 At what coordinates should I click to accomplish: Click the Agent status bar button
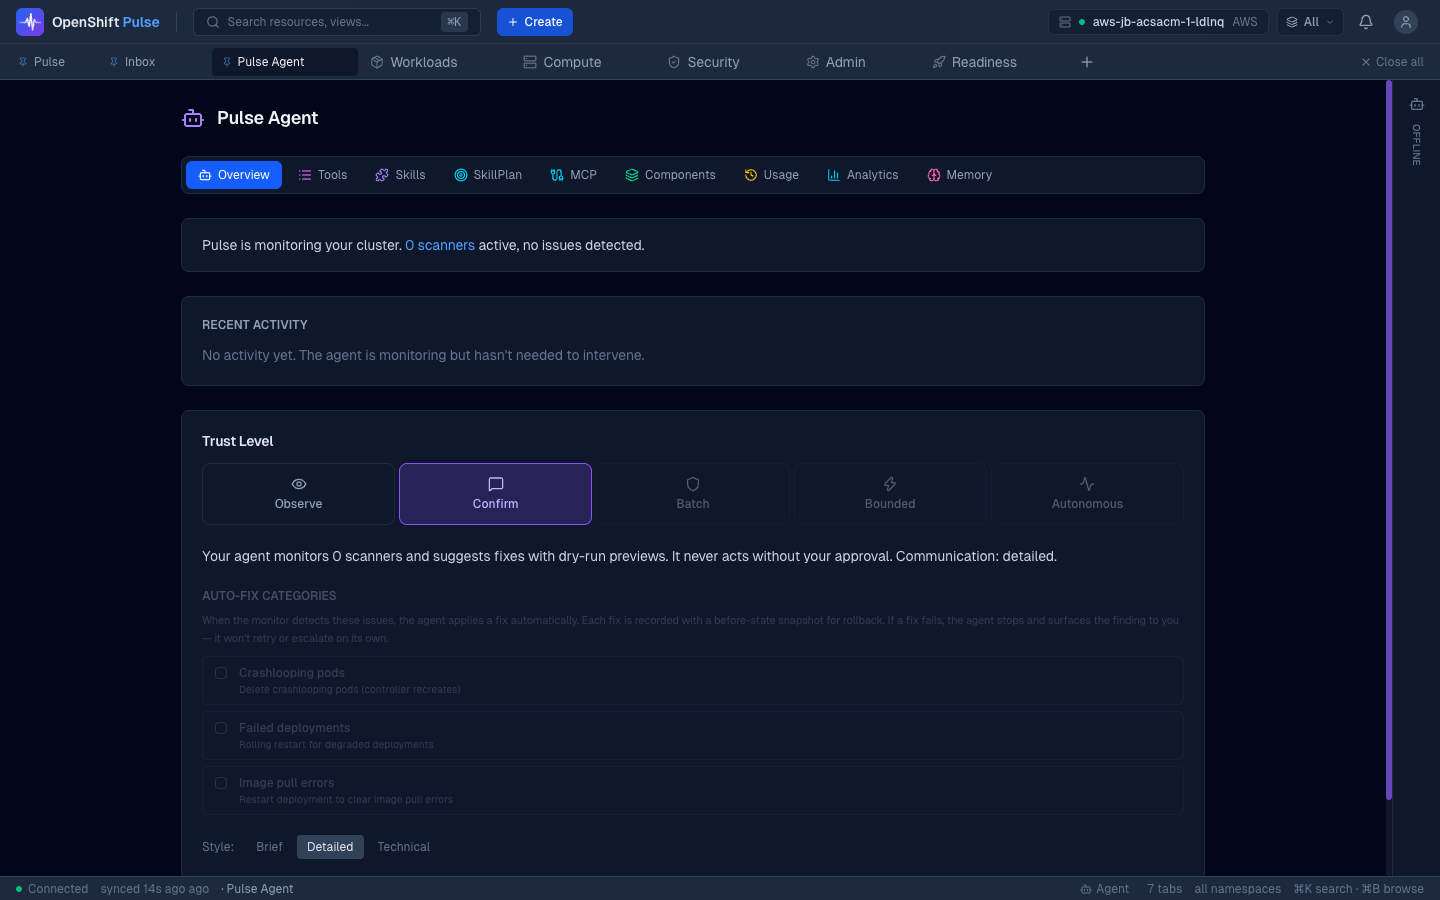tap(1104, 889)
